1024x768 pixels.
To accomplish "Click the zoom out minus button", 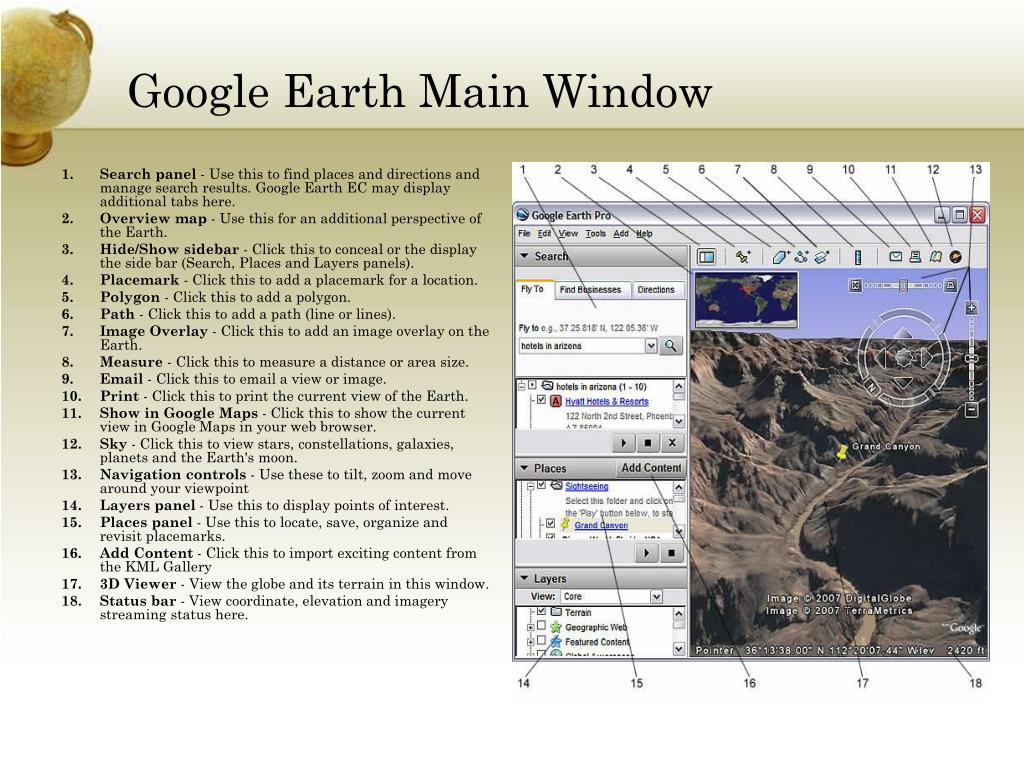I will (971, 410).
